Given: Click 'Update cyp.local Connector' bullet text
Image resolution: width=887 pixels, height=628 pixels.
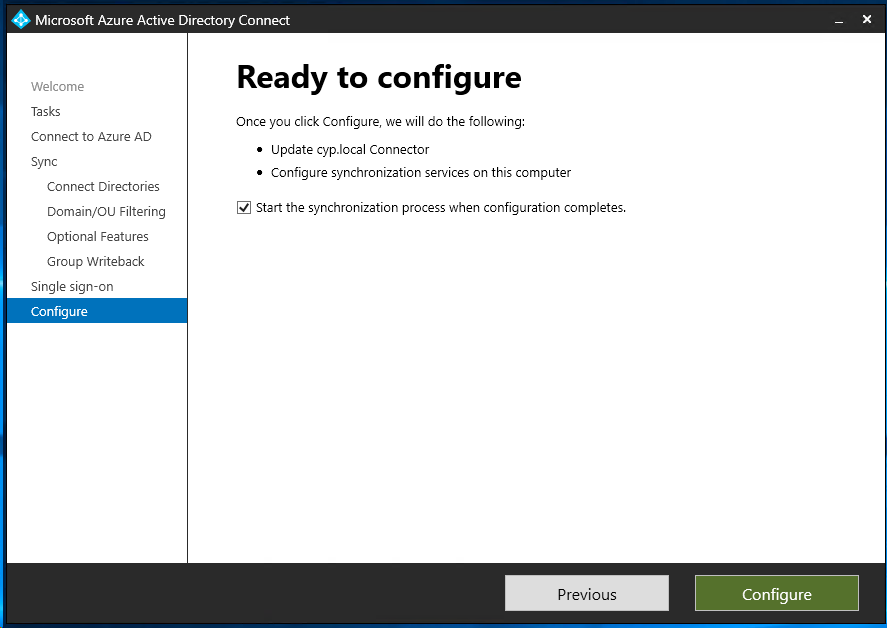Looking at the screenshot, I should [350, 149].
